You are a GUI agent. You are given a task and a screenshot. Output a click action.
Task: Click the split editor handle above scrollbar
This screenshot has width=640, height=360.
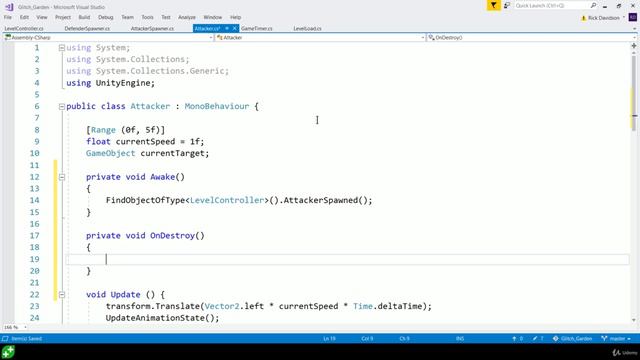click(634, 46)
